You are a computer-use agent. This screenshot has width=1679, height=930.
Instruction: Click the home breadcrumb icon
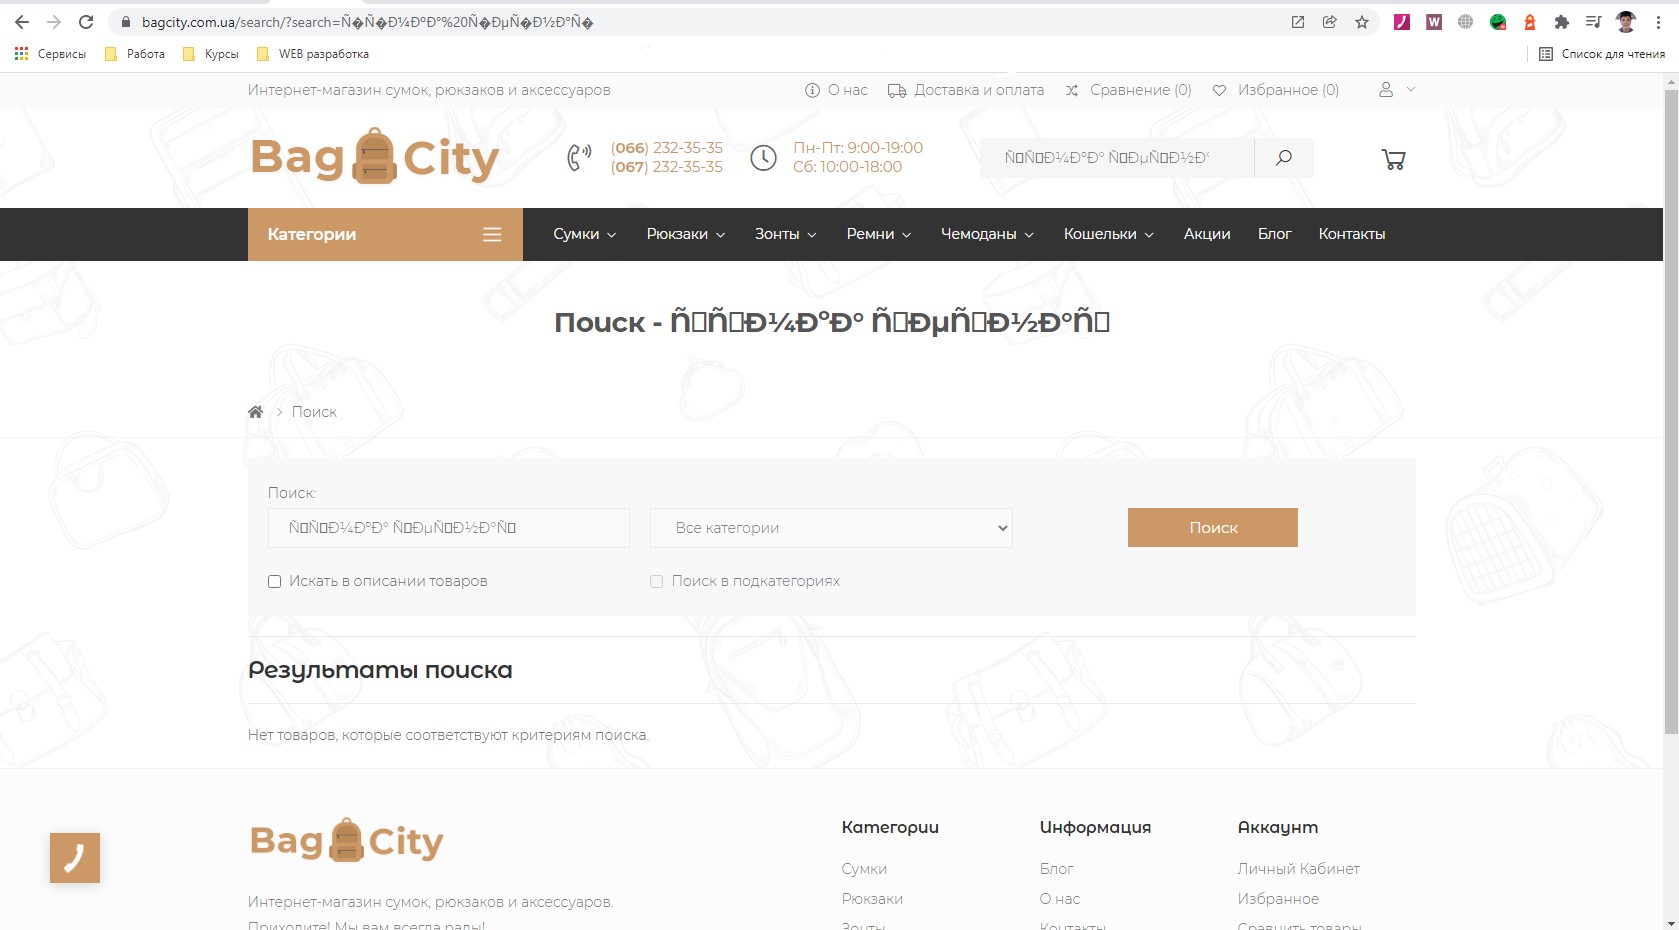tap(256, 412)
